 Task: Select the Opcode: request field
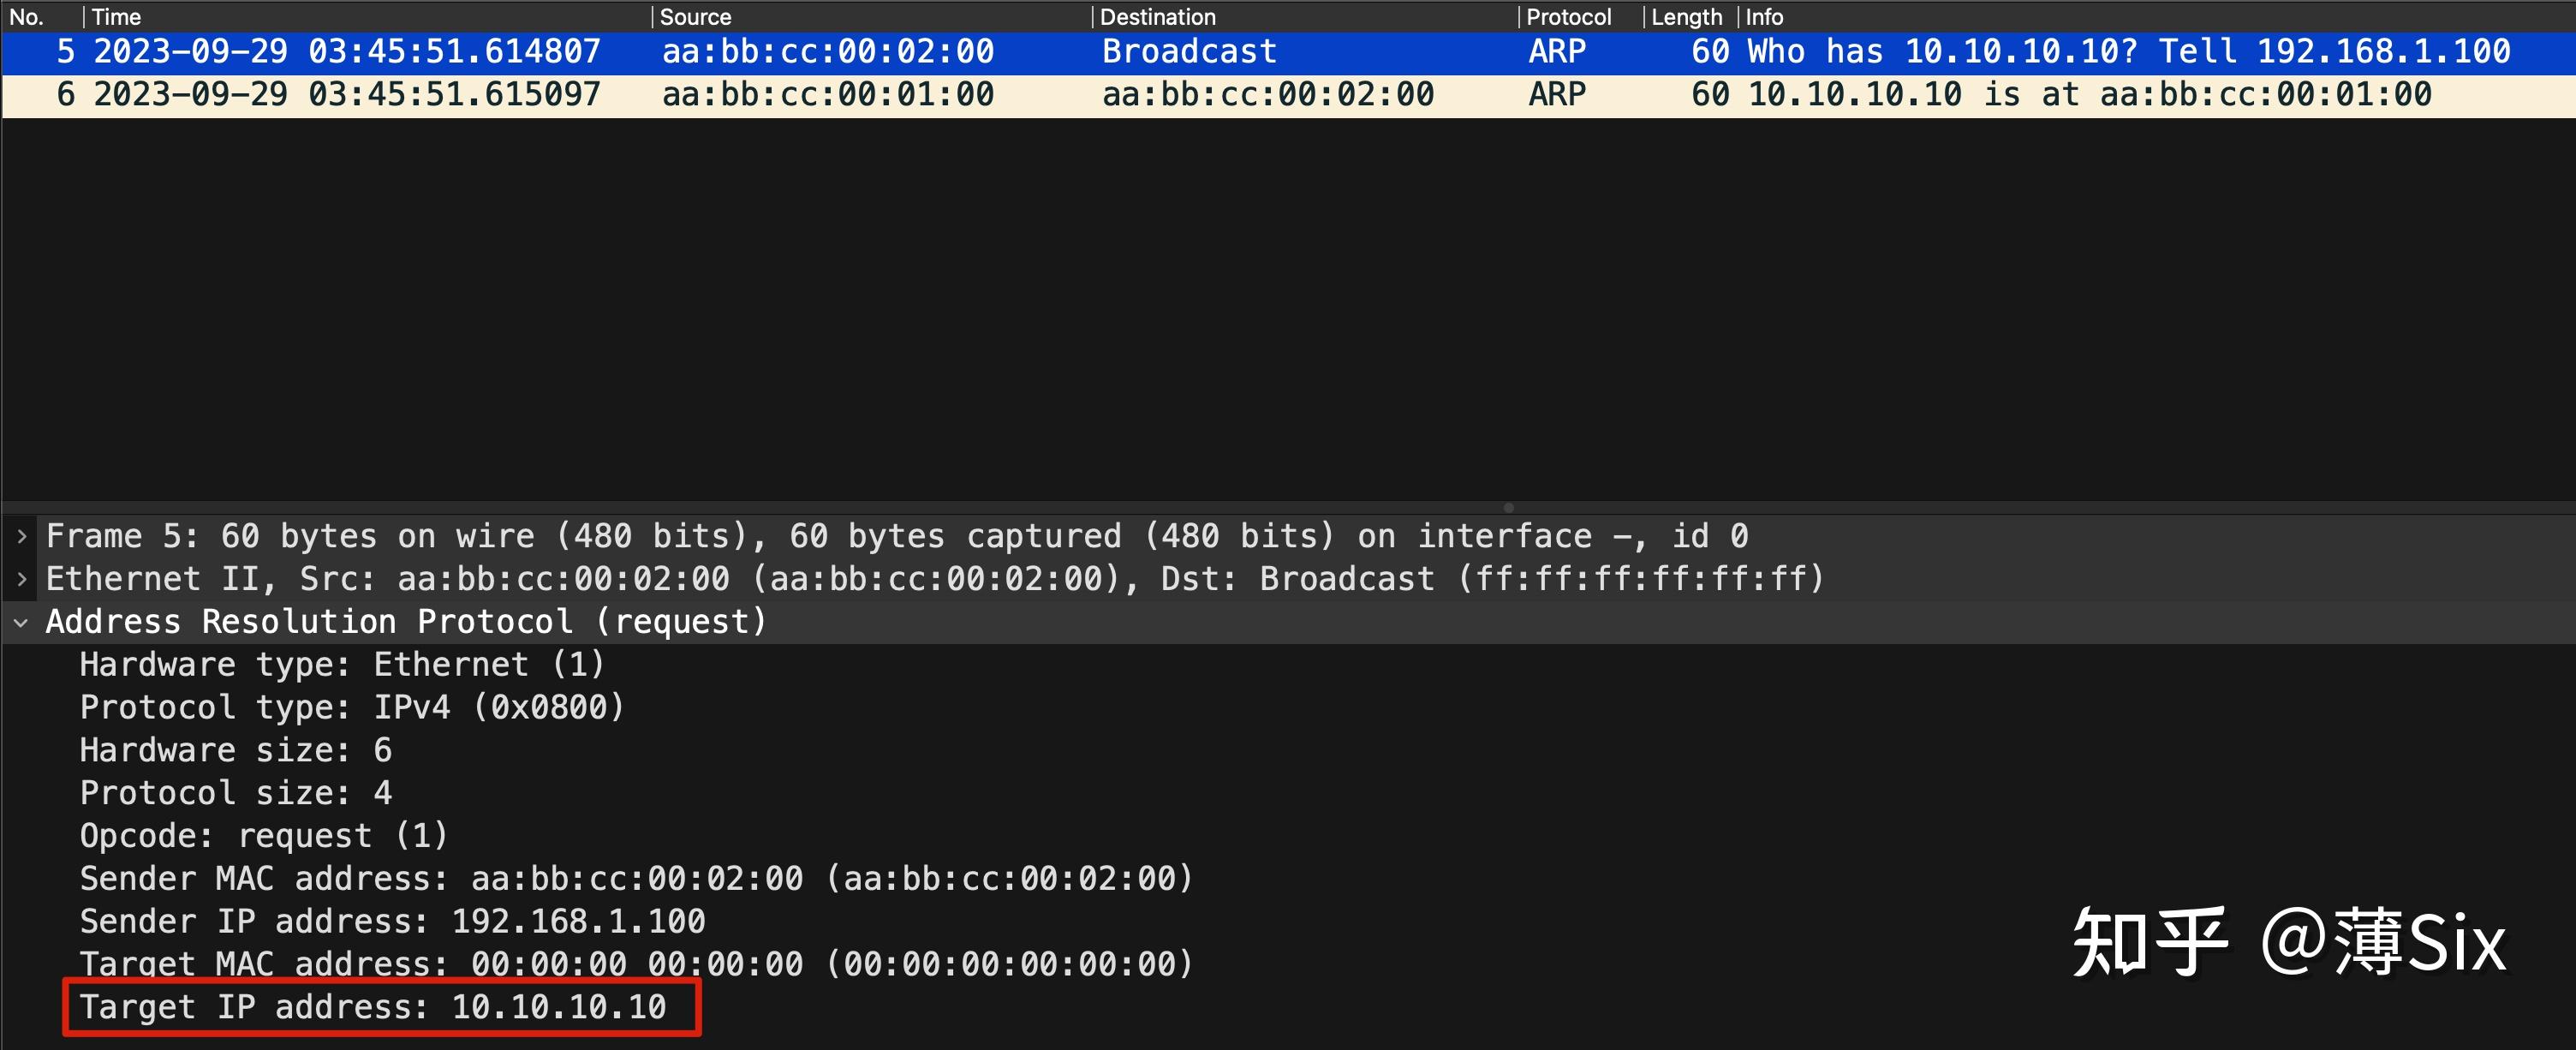[264, 836]
